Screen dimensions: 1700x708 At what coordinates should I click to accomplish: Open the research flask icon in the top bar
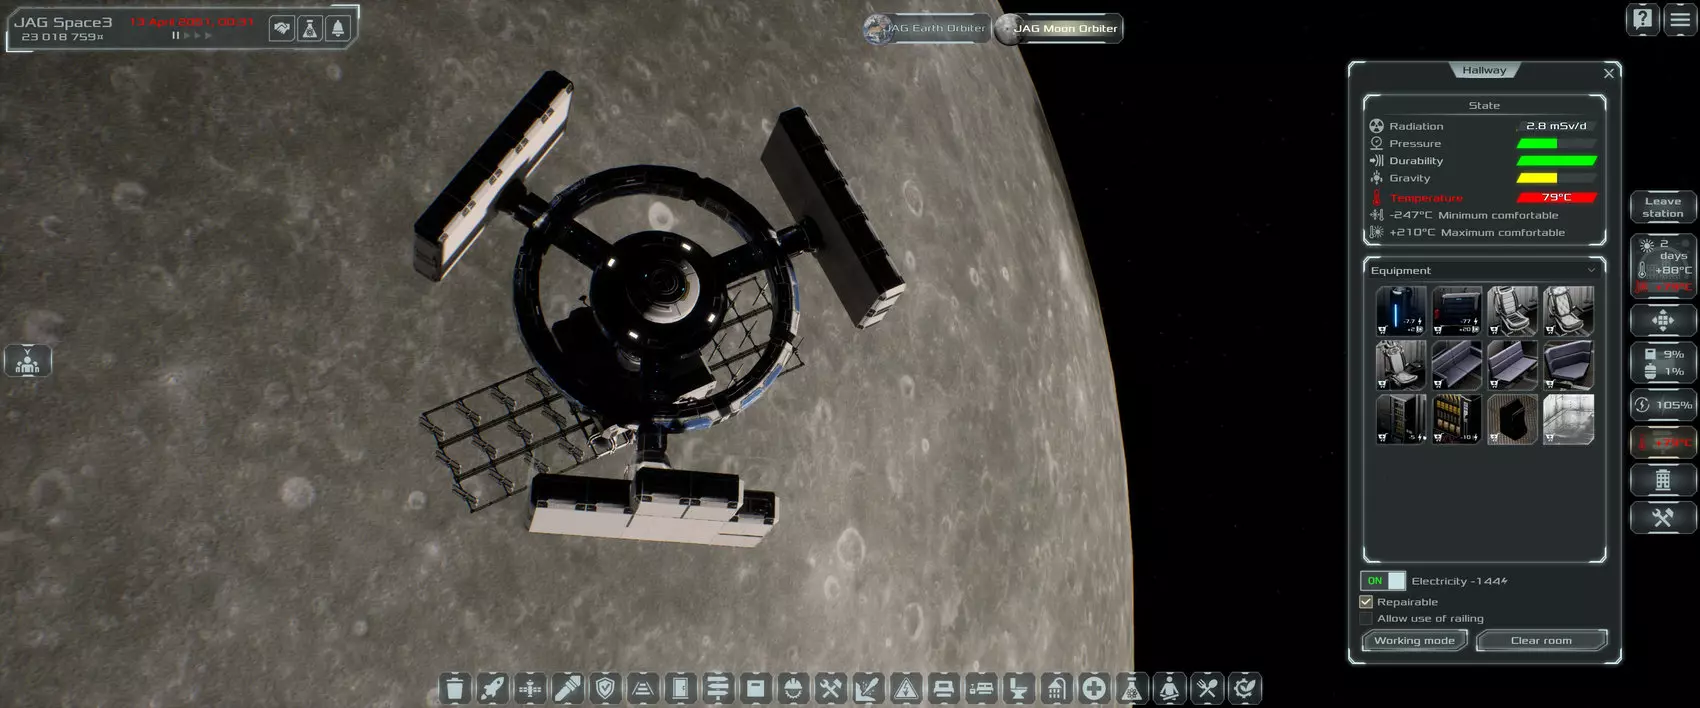310,29
